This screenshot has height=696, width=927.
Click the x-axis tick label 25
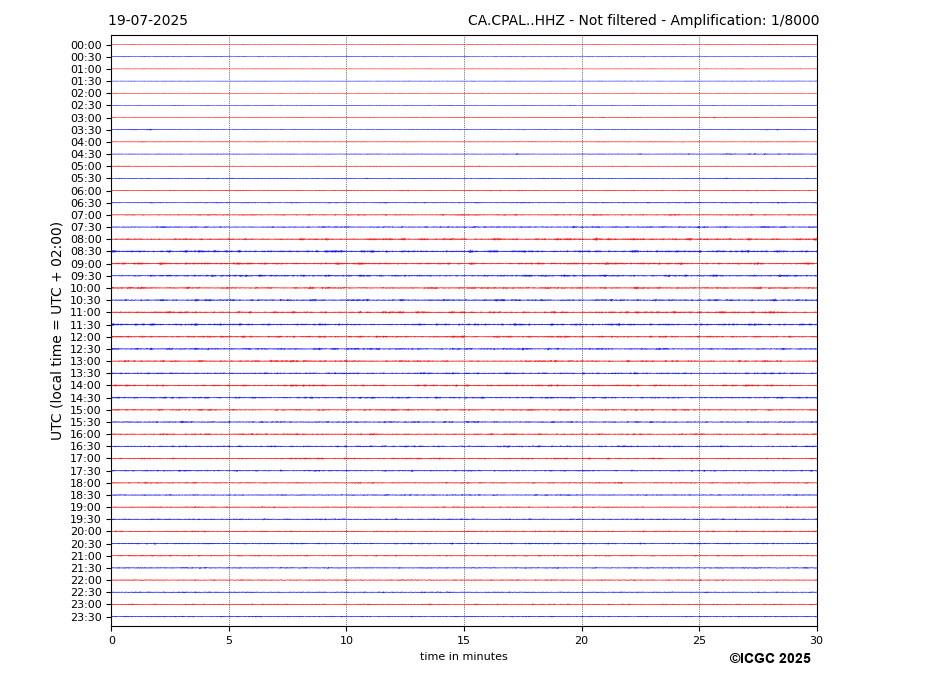pyautogui.click(x=699, y=640)
